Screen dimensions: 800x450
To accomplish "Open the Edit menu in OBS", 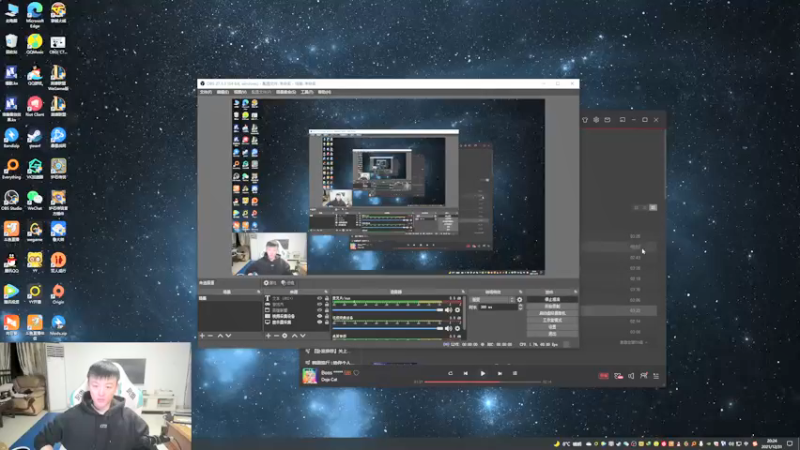I will (222, 92).
